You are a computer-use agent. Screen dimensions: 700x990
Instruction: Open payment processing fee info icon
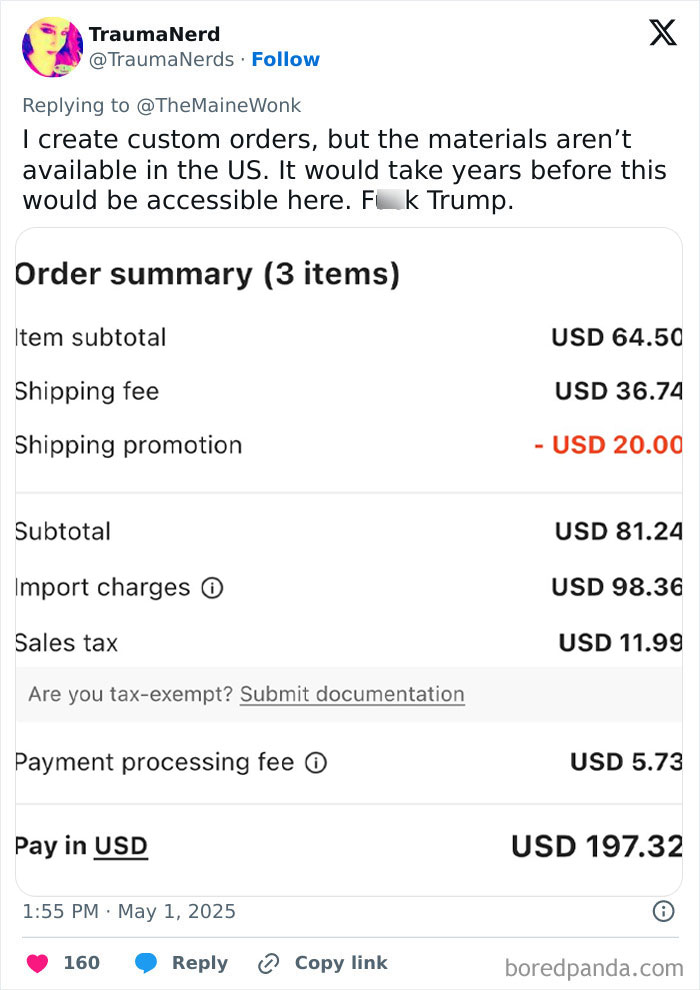coord(316,763)
